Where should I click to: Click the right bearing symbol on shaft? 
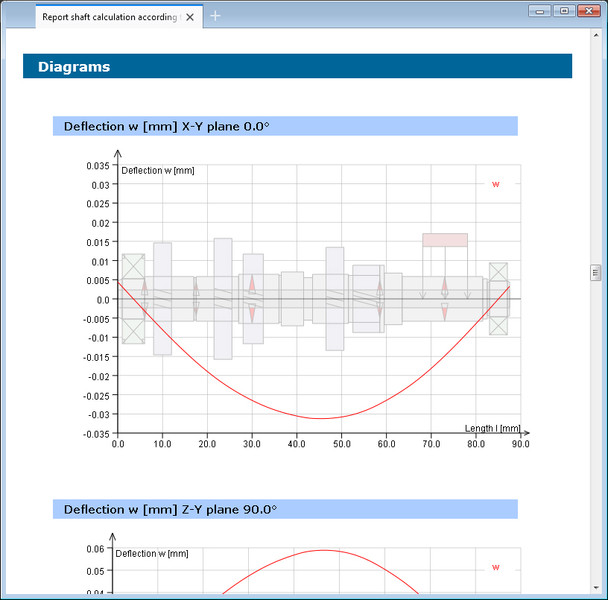[x=498, y=298]
